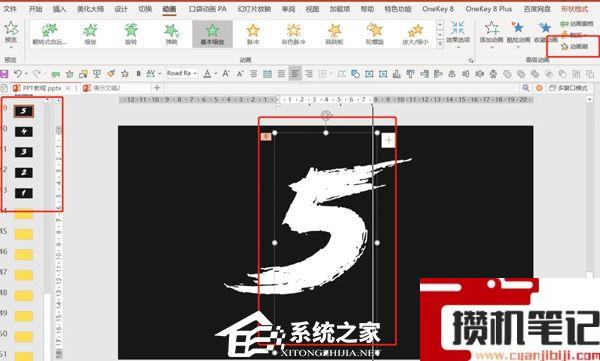Click the plus button beside the selected shape
The image size is (600, 361).
pyautogui.click(x=389, y=140)
